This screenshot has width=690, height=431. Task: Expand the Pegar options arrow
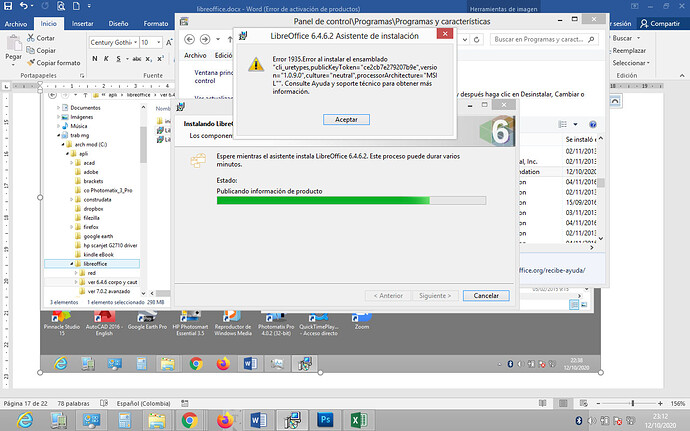(13, 64)
